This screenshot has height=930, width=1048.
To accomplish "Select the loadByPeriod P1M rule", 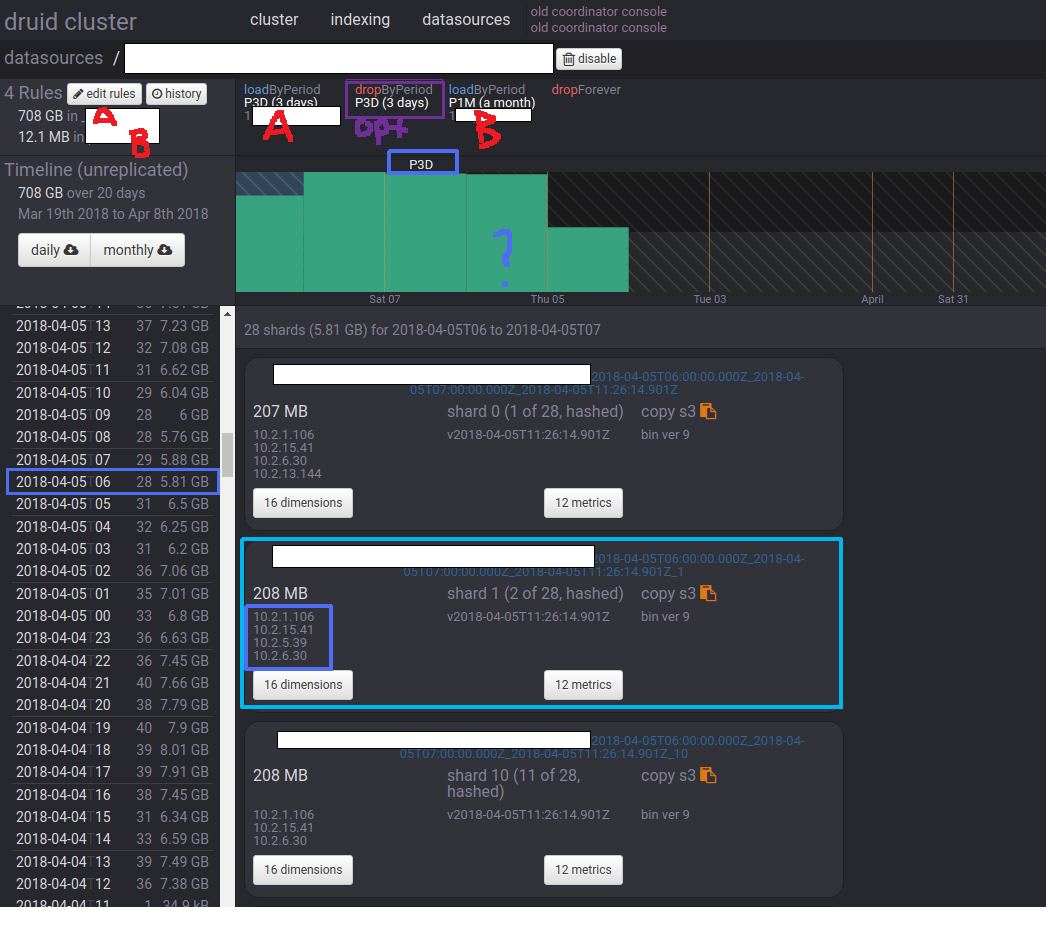I will (x=492, y=96).
